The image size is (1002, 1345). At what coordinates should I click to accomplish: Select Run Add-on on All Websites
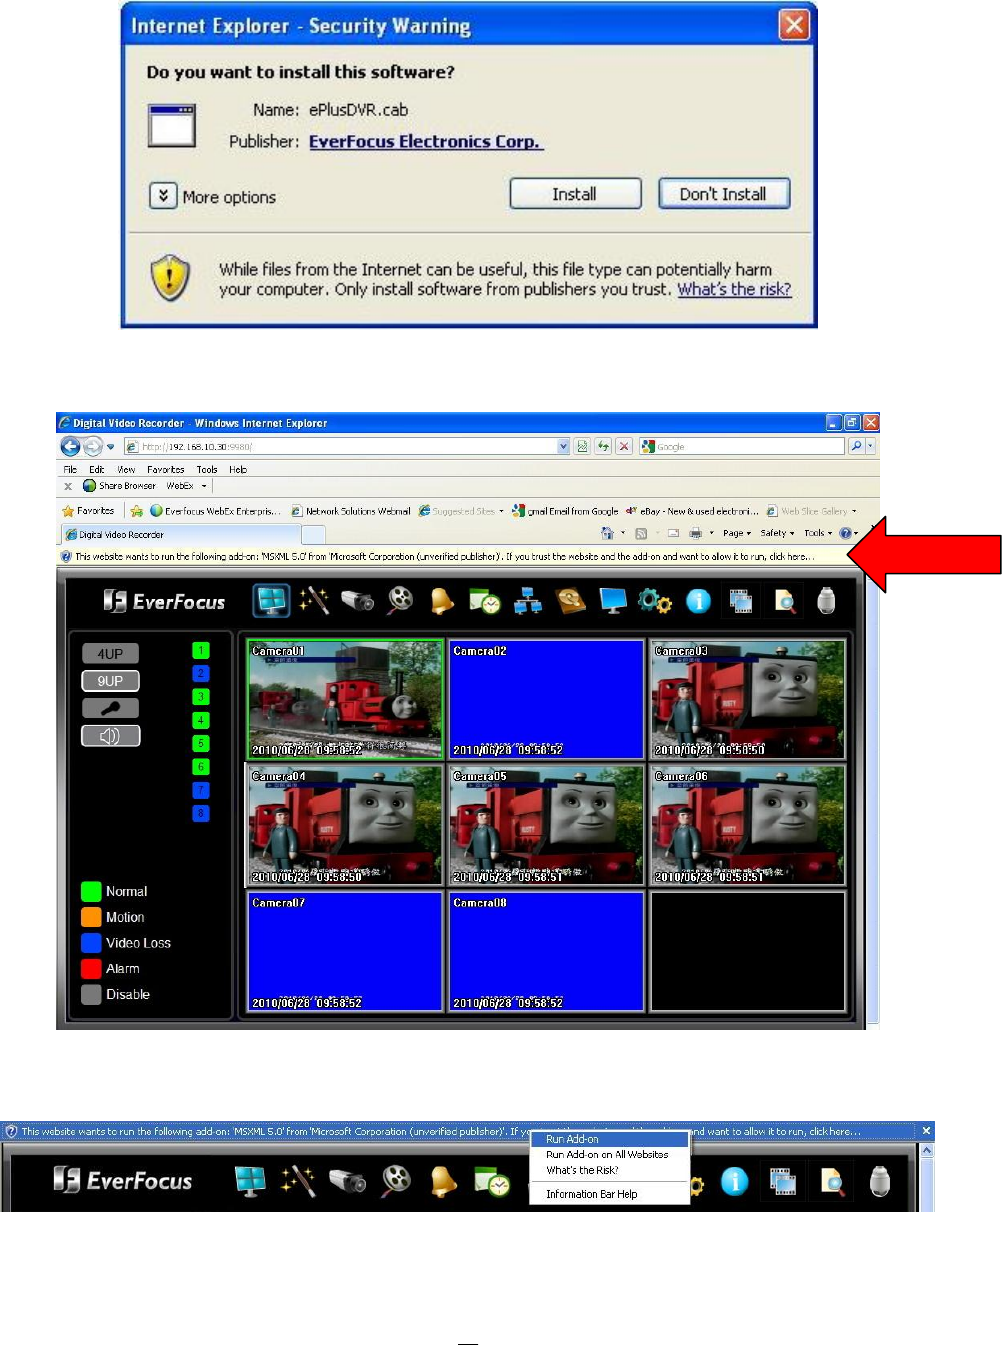[x=609, y=1154]
